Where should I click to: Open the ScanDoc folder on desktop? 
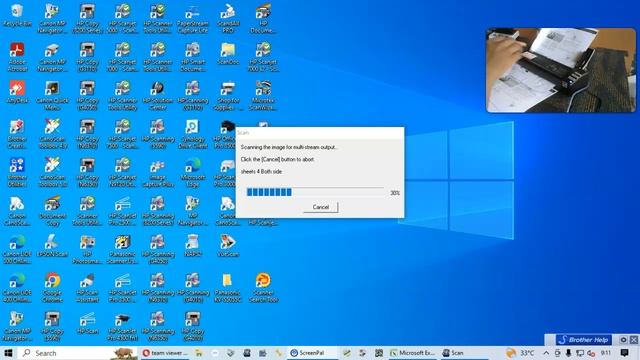[x=228, y=54]
